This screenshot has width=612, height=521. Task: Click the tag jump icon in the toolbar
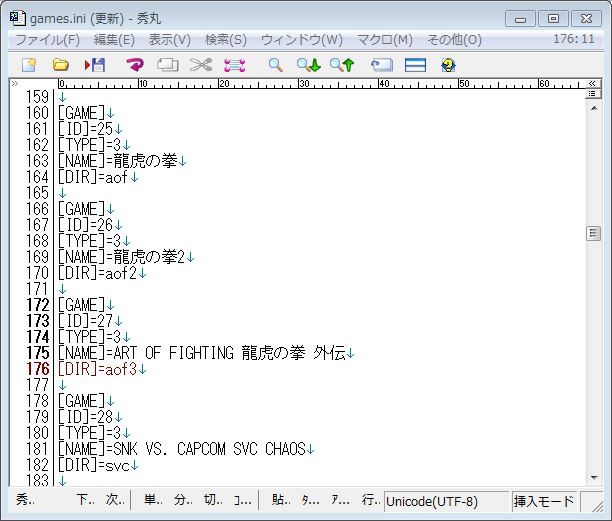[x=382, y=65]
